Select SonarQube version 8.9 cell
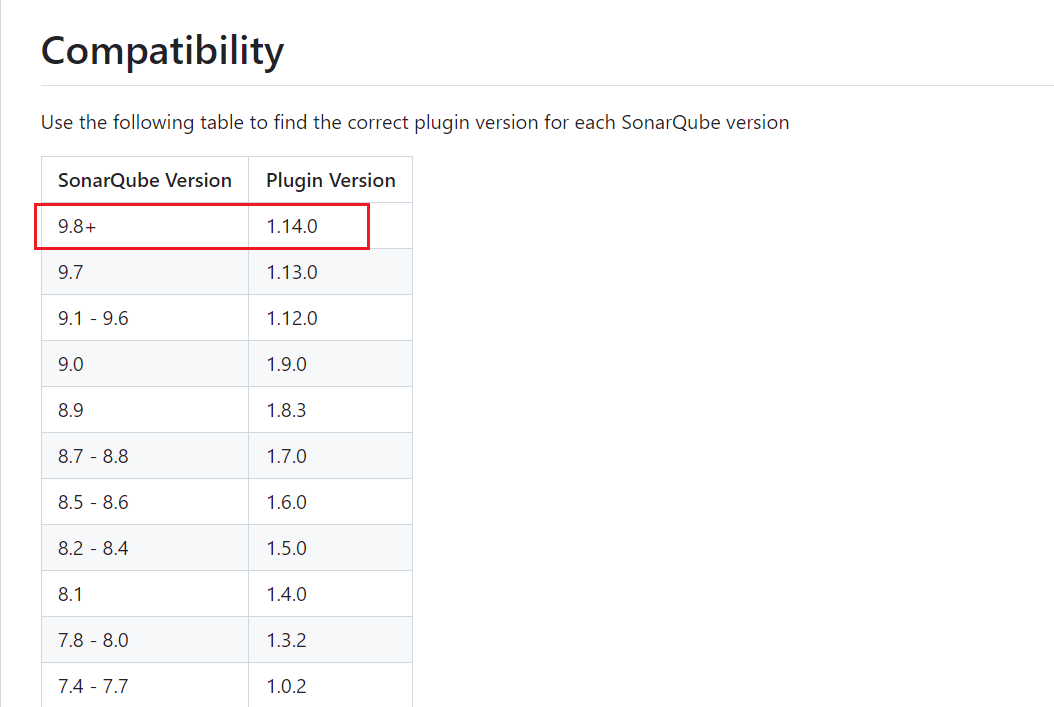Viewport: 1054px width, 707px height. click(x=145, y=410)
